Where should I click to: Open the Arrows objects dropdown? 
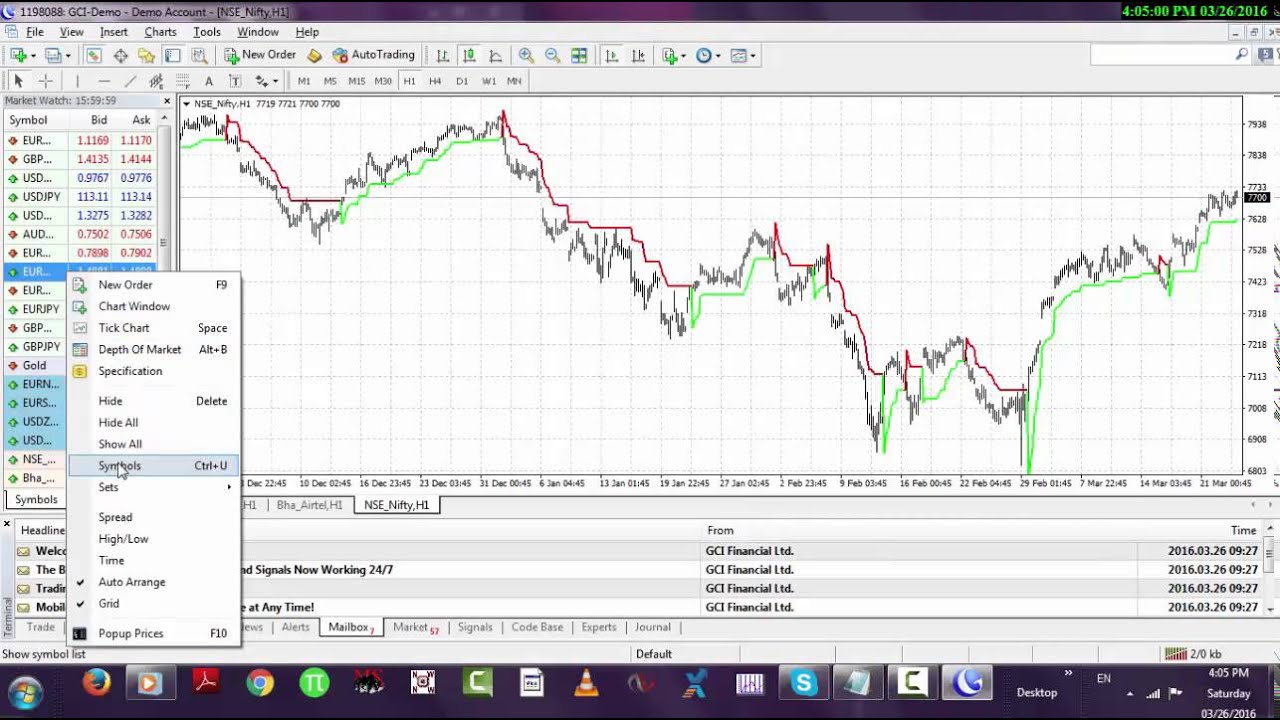[x=267, y=81]
